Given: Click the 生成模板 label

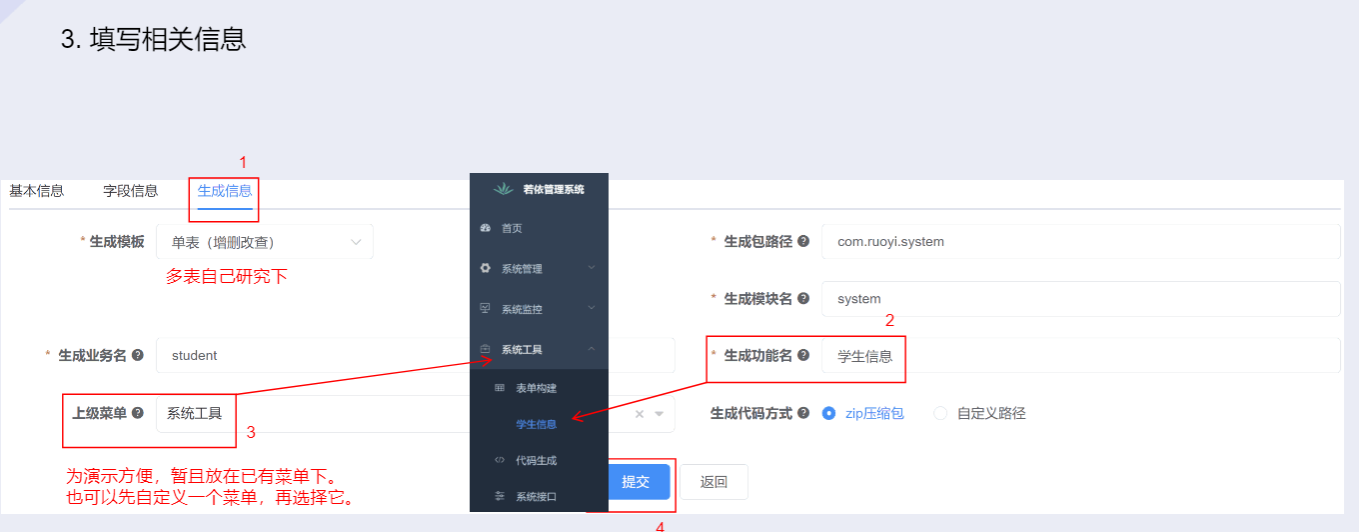Looking at the screenshot, I should tap(117, 242).
